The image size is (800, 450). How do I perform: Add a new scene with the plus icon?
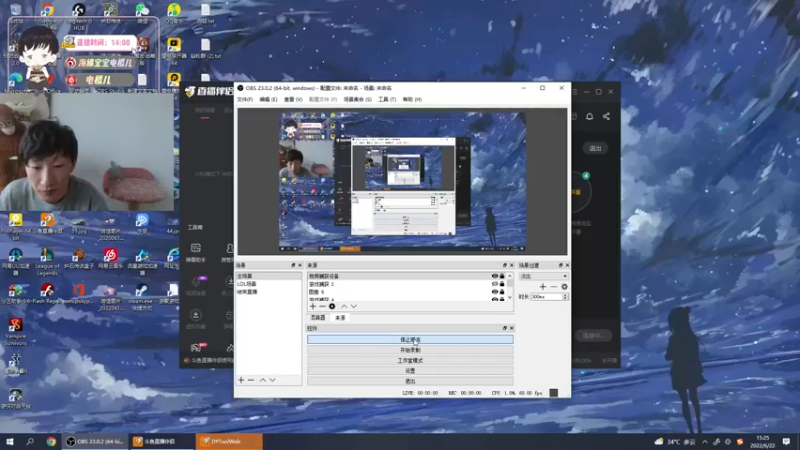(x=241, y=380)
